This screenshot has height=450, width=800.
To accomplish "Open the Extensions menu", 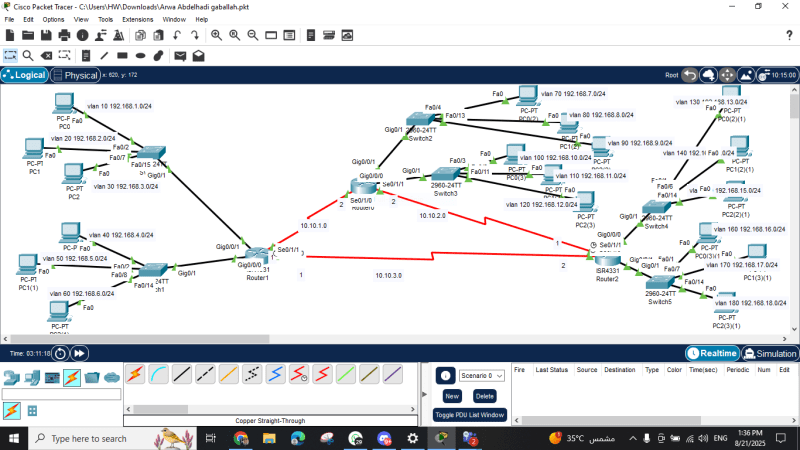I will [x=137, y=19].
